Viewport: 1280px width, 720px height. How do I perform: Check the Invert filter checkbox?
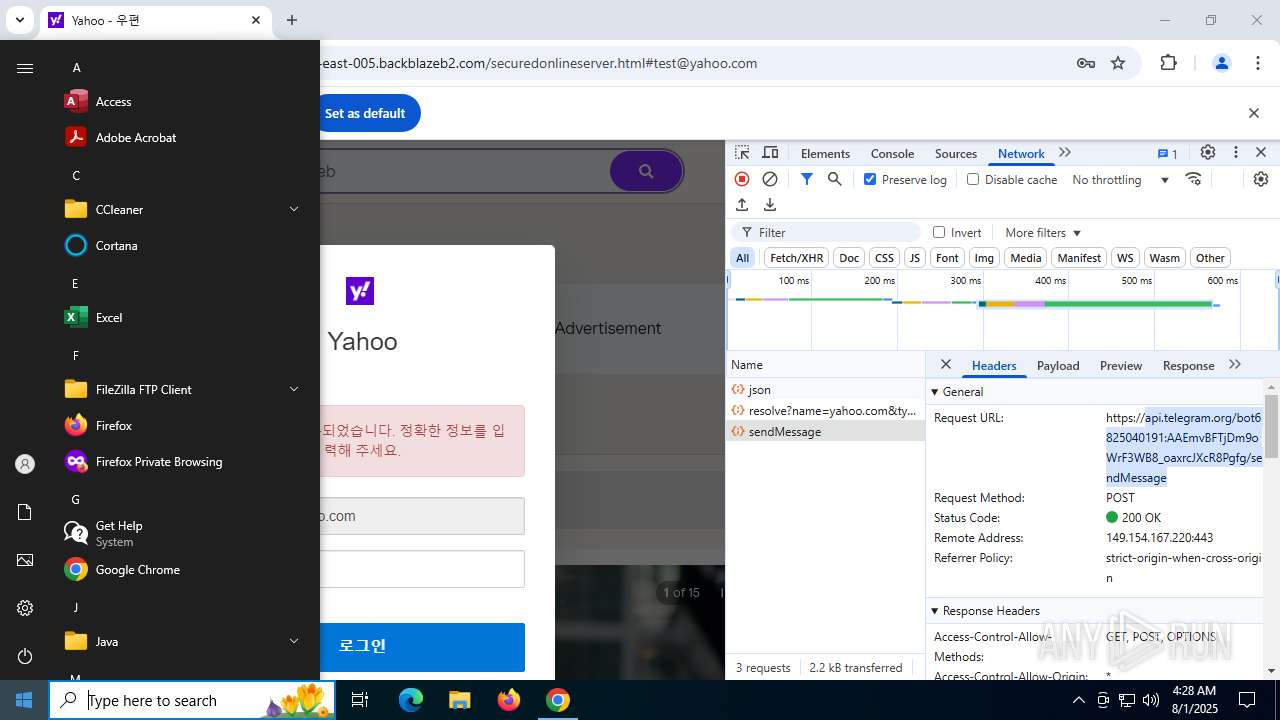pos(939,232)
